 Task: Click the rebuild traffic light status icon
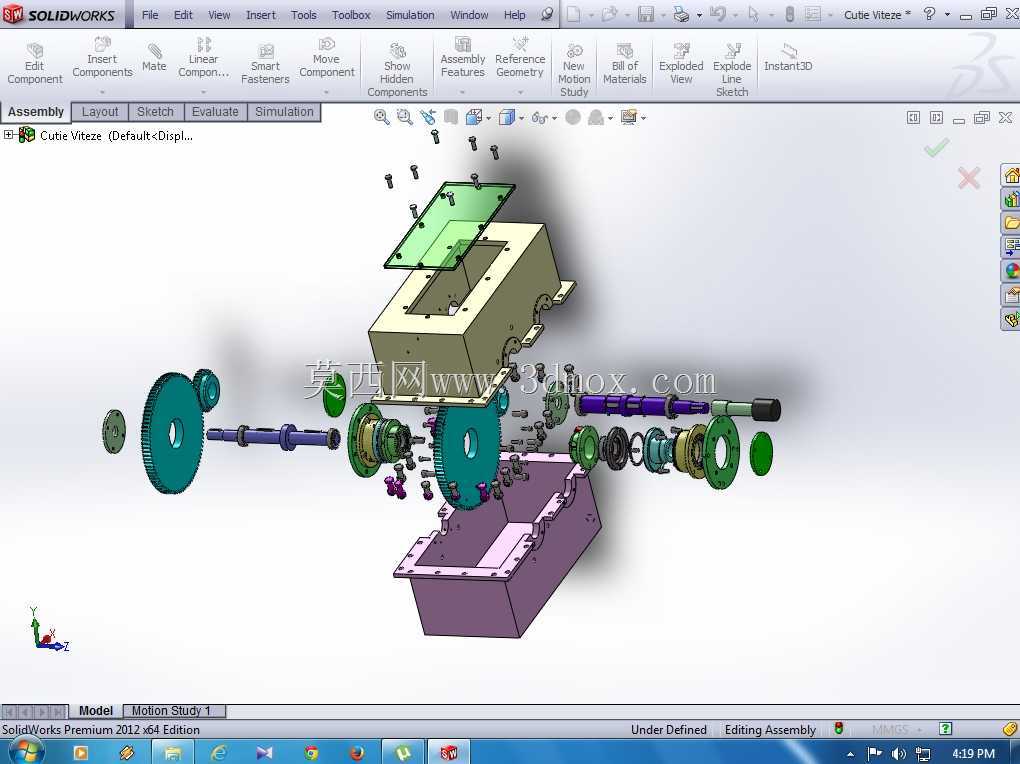839,729
